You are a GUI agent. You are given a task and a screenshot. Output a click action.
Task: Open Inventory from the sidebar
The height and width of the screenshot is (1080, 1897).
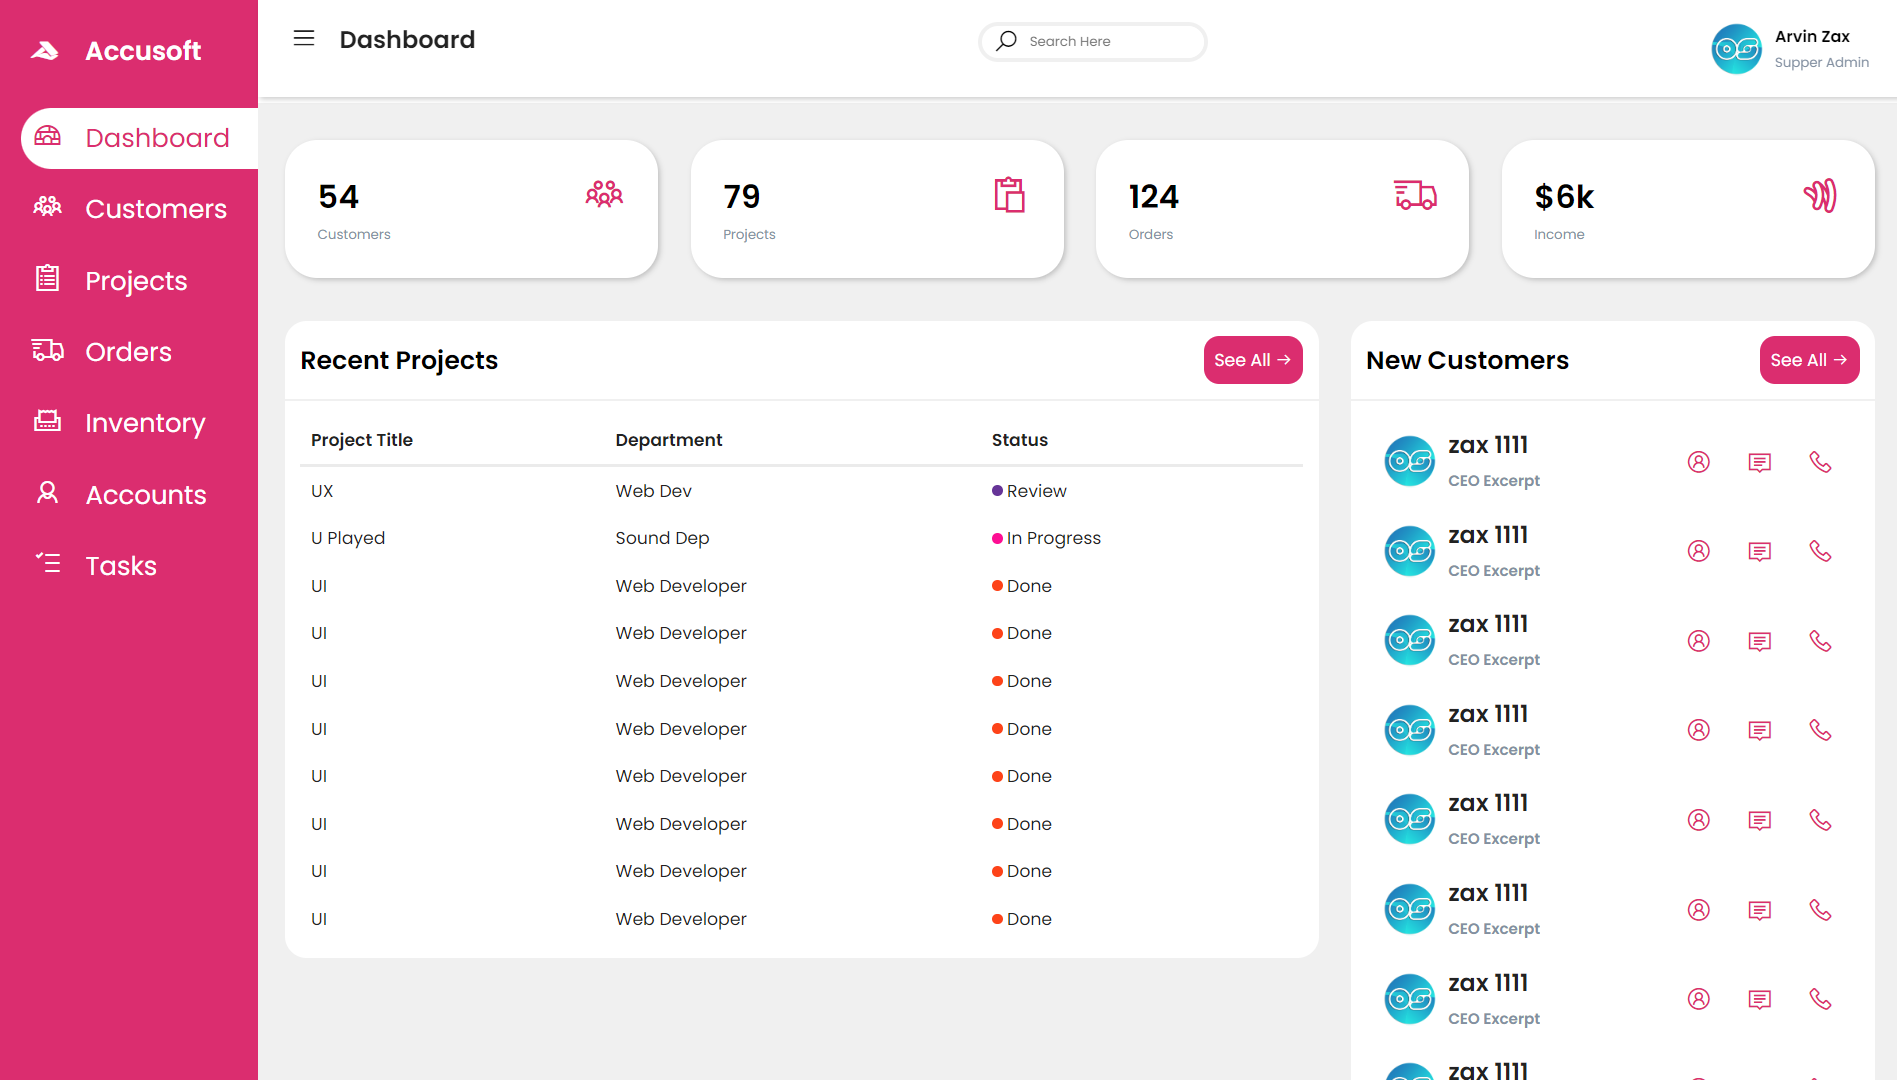click(x=145, y=423)
